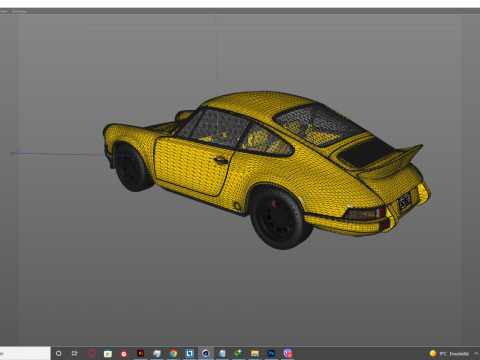Click the Windows taskbar search box
This screenshot has width=480, height=360.
(x=25, y=353)
